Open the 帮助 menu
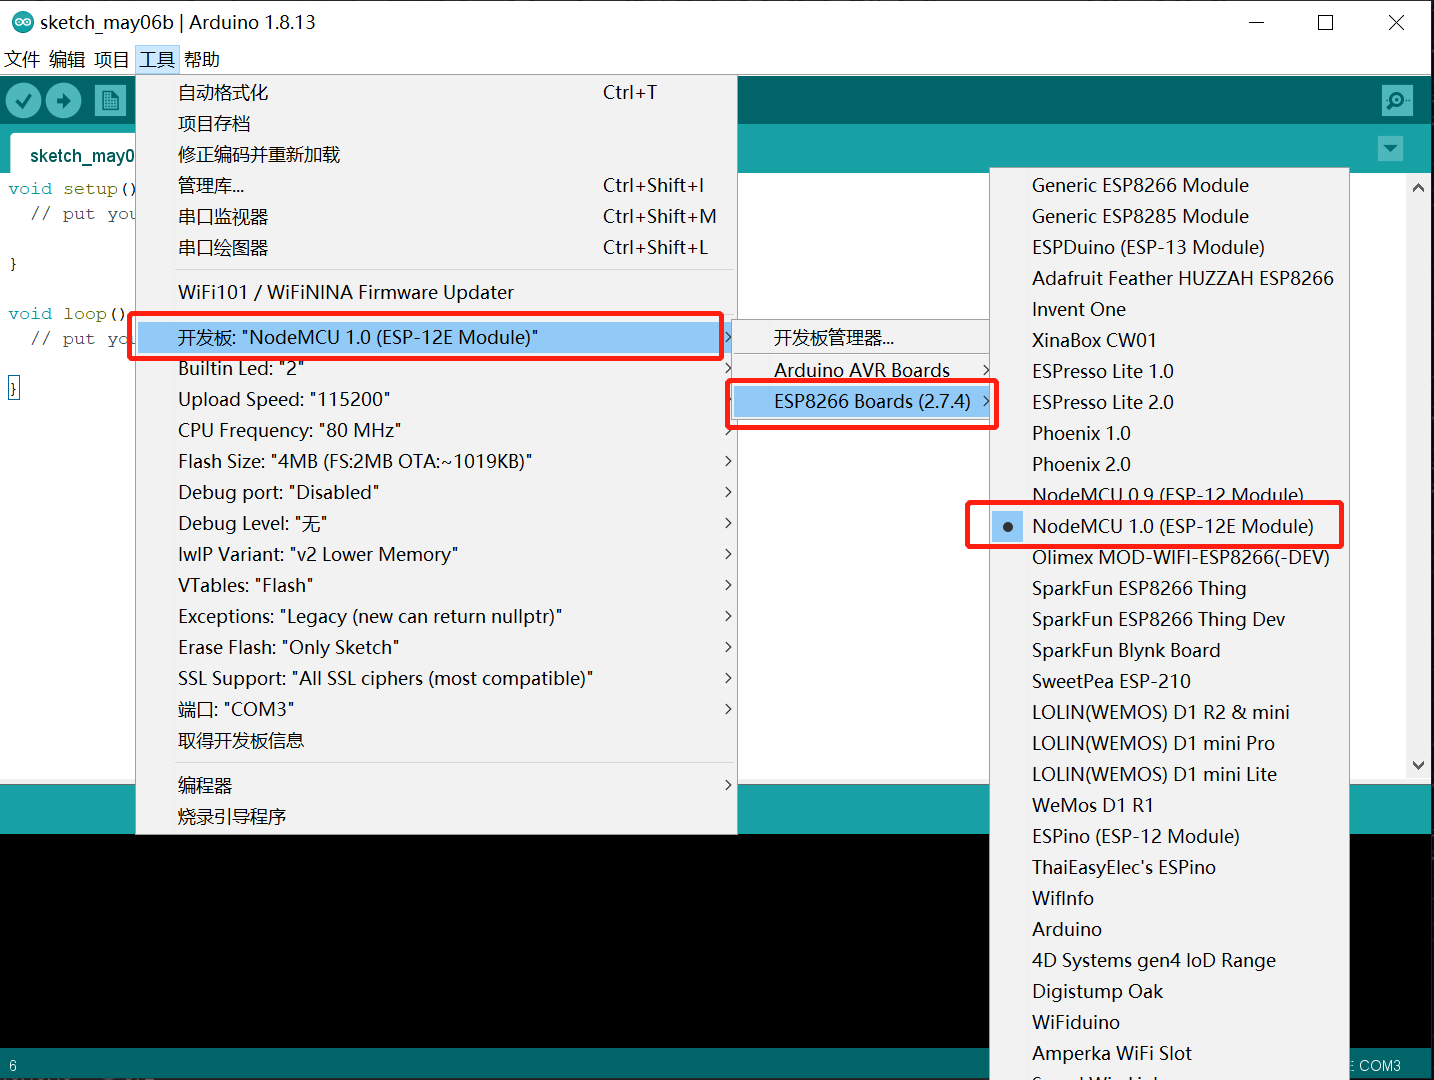 [202, 60]
